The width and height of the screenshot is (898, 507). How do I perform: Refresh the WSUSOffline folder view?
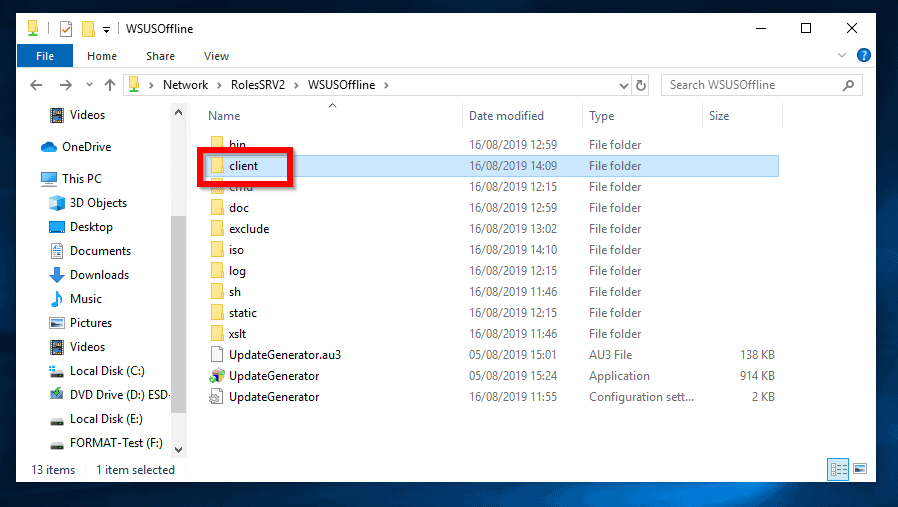tap(641, 85)
